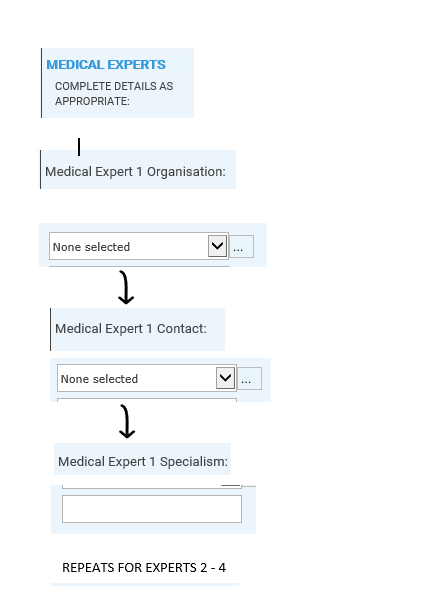Select 'None selected' text in Contact combo box
The height and width of the screenshot is (612, 445).
click(99, 379)
